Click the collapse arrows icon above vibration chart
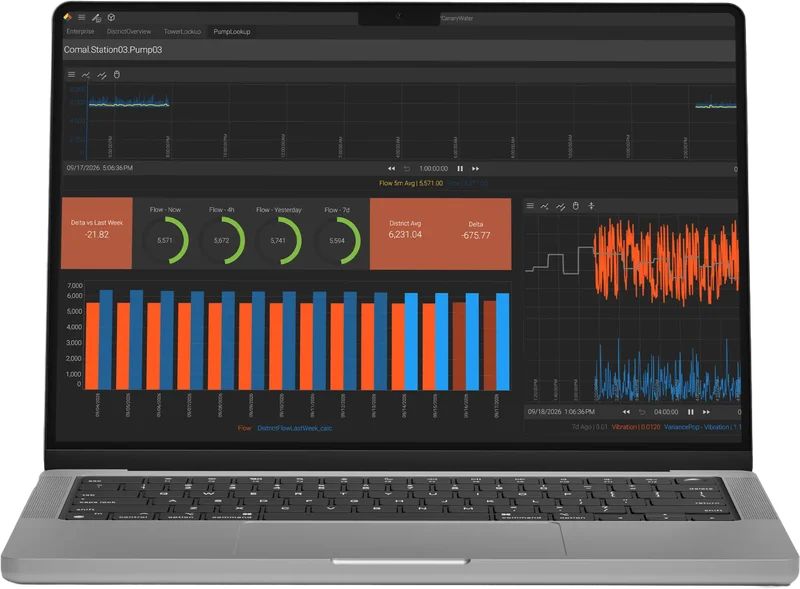The height and width of the screenshot is (589, 800). click(x=591, y=206)
